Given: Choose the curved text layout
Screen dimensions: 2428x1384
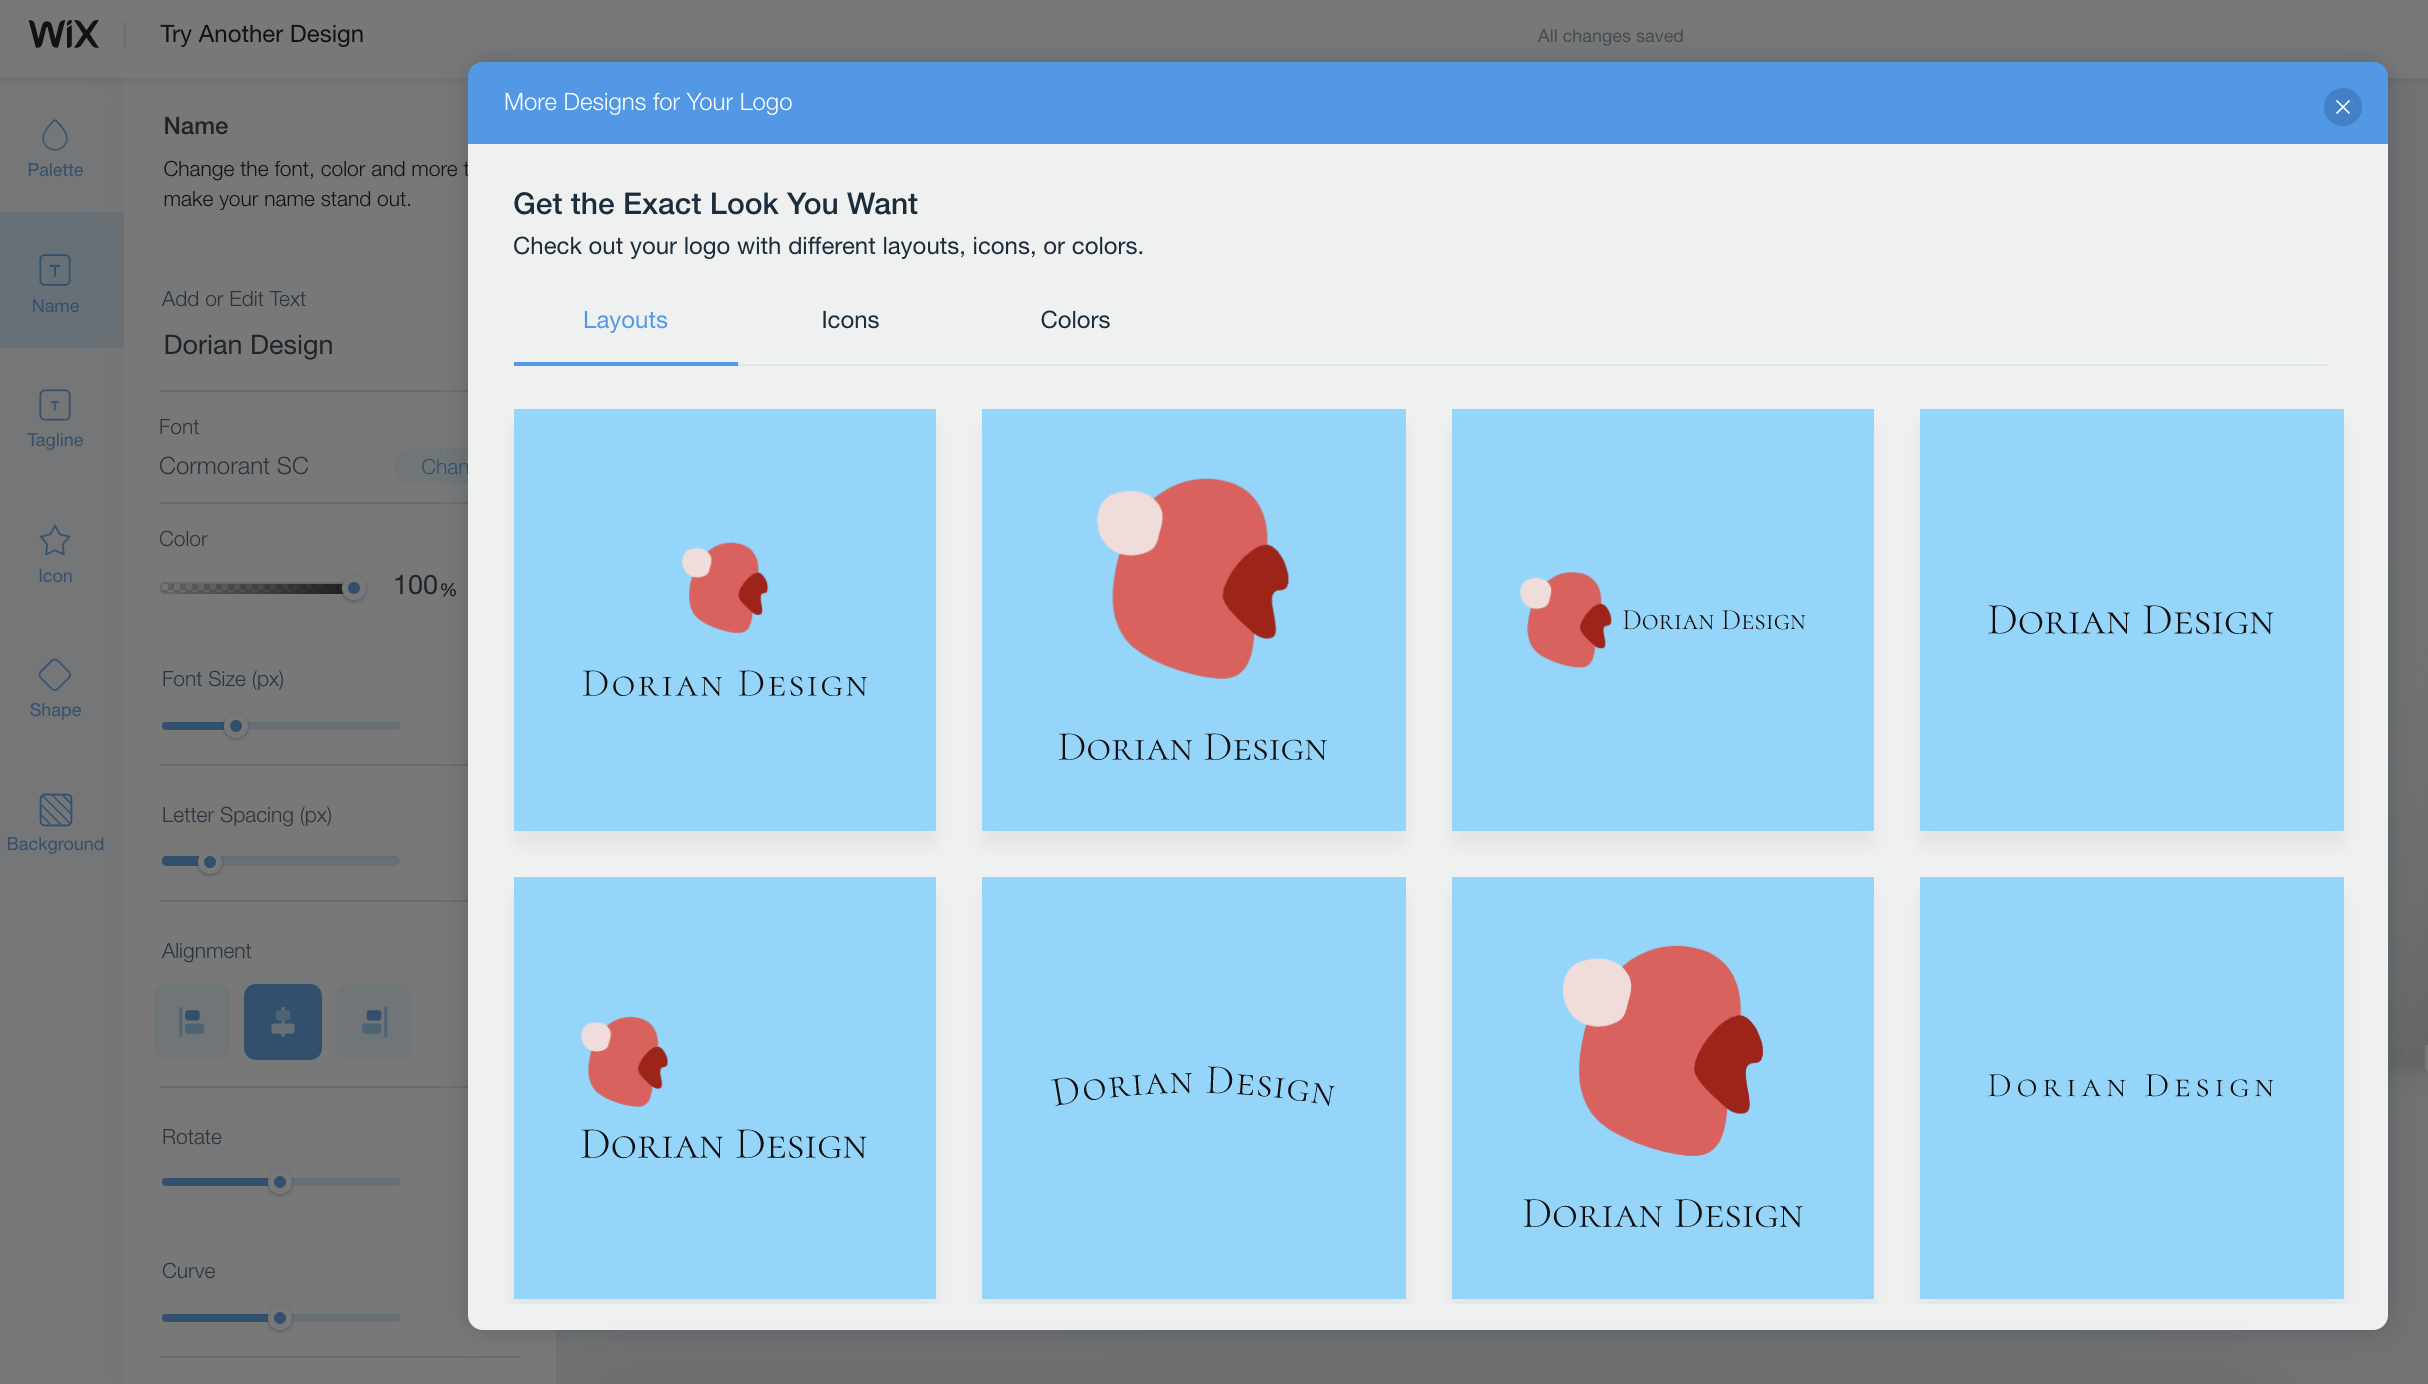Looking at the screenshot, I should point(1194,1088).
